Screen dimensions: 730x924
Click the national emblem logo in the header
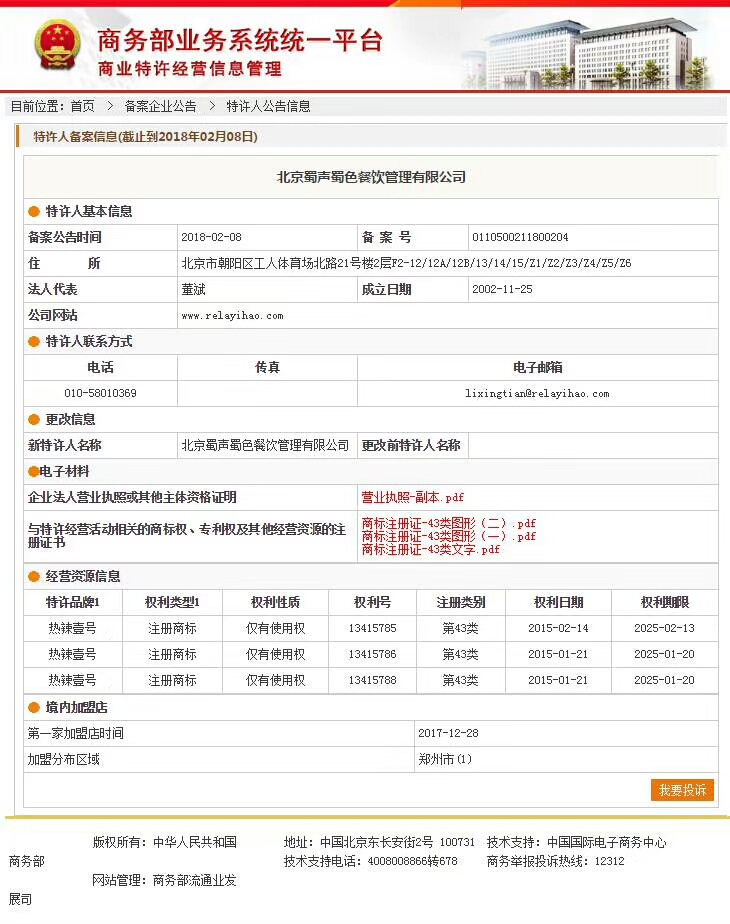click(57, 45)
